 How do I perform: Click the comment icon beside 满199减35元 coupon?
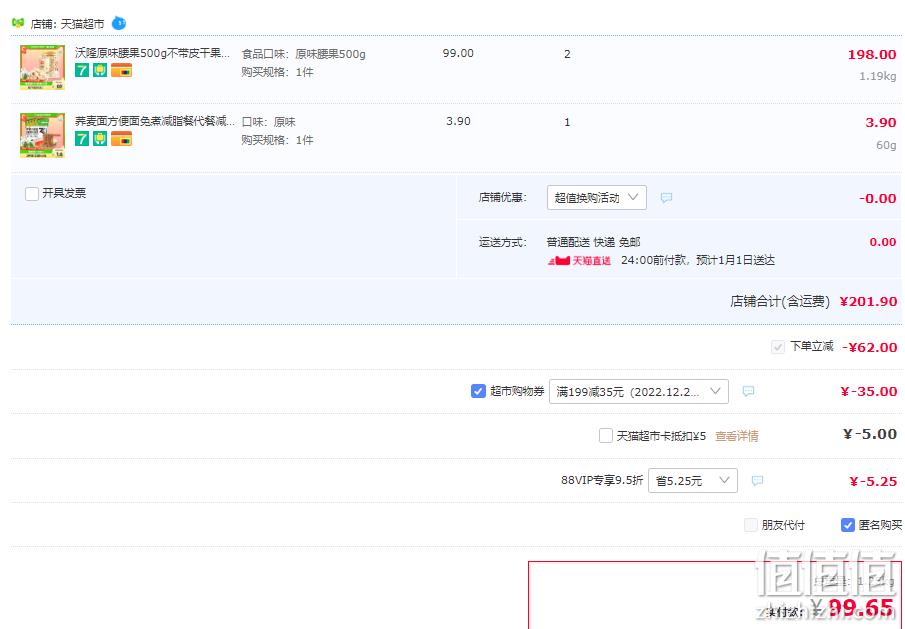748,391
